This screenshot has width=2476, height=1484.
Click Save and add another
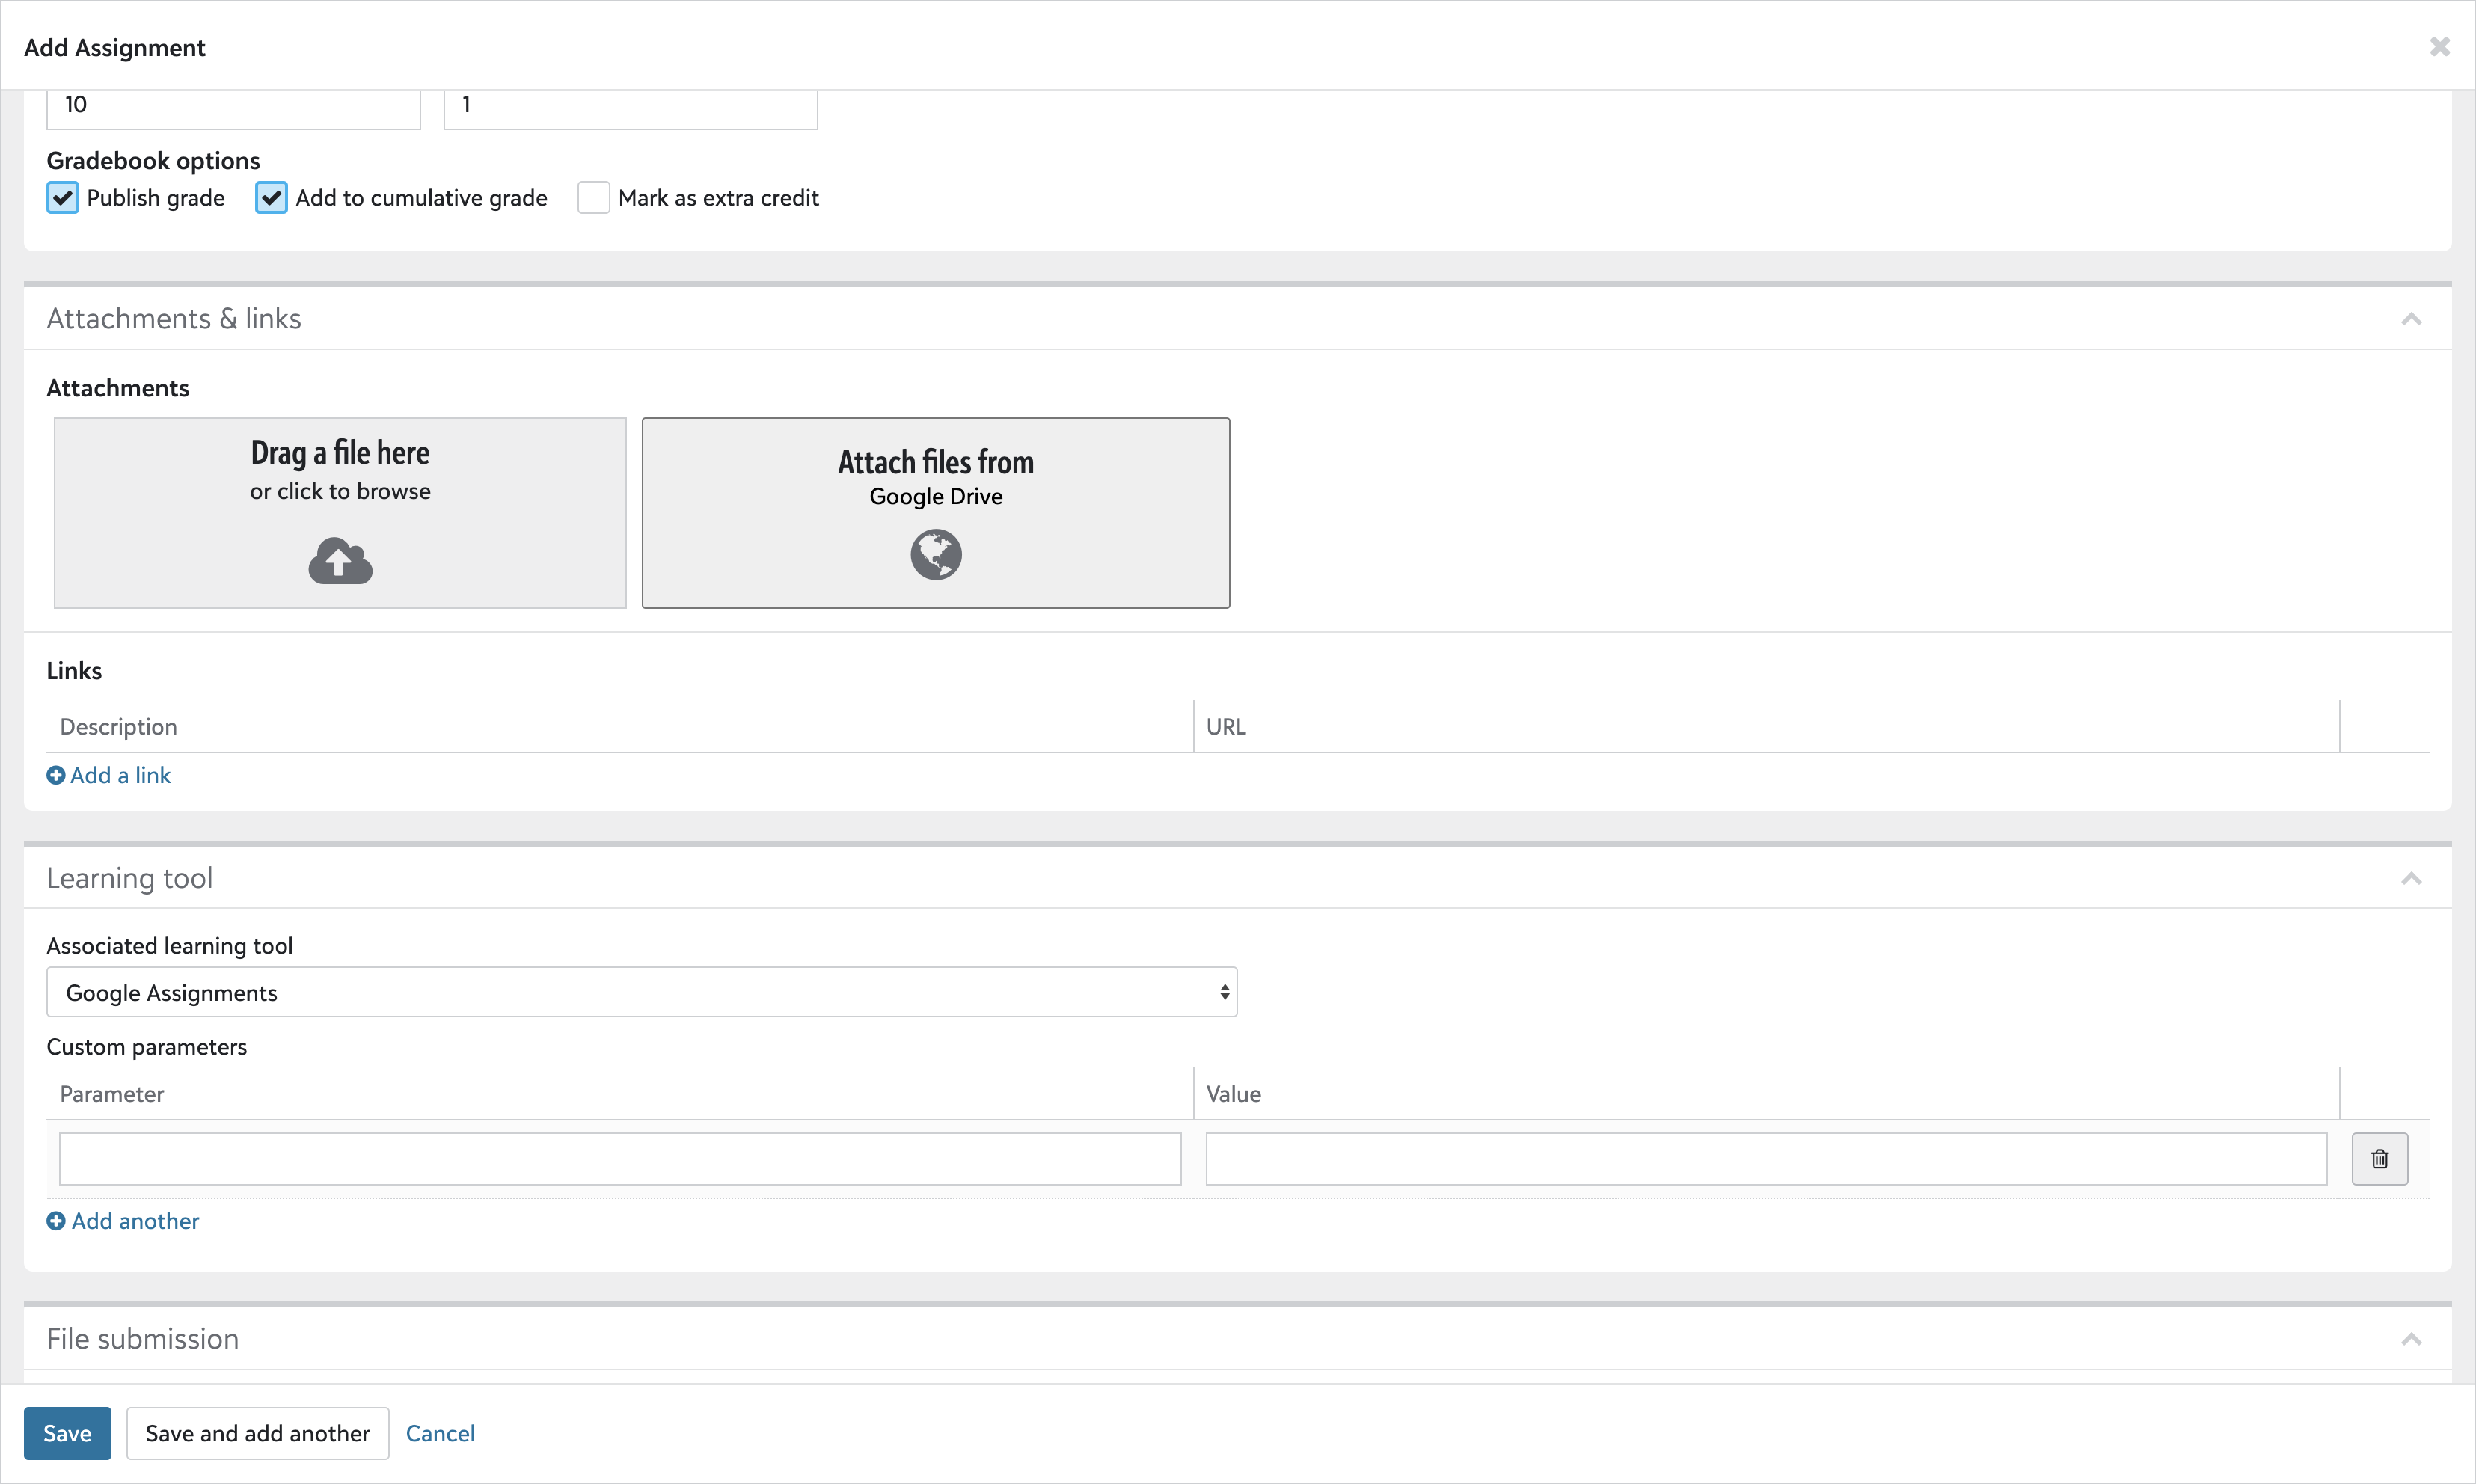[257, 1433]
